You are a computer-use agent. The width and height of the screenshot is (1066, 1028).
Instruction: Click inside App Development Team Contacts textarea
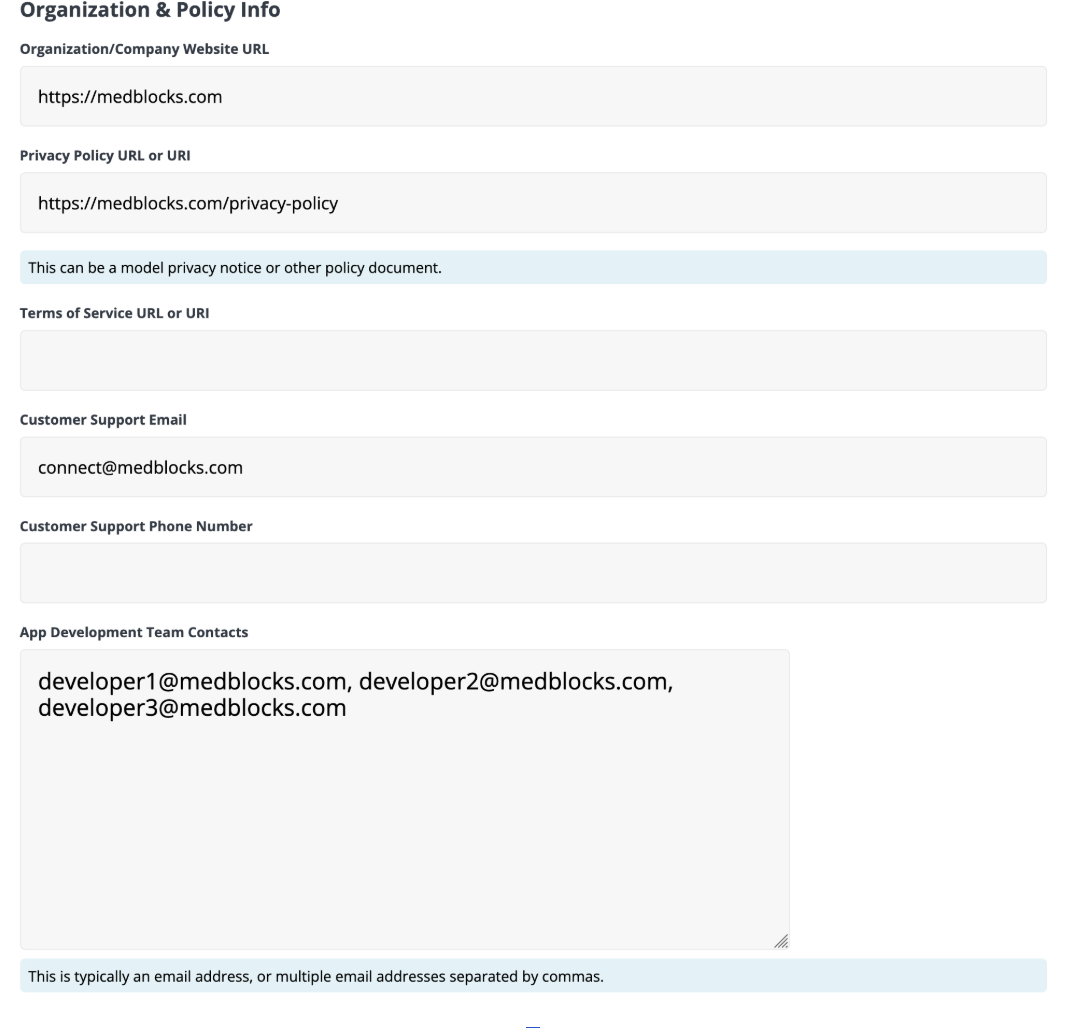pos(405,800)
